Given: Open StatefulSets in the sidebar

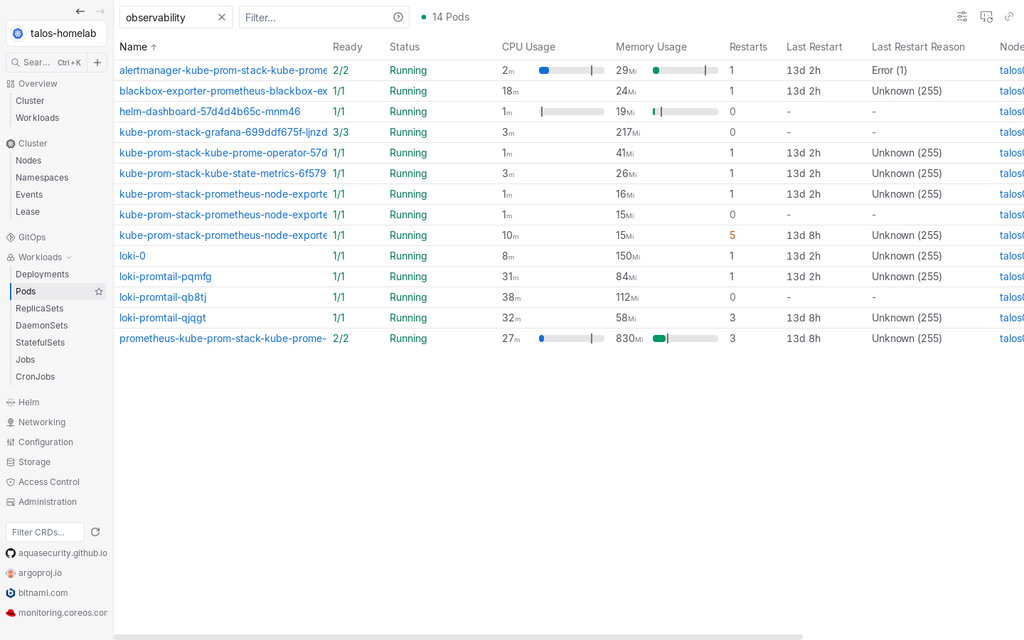Looking at the screenshot, I should pyautogui.click(x=40, y=342).
